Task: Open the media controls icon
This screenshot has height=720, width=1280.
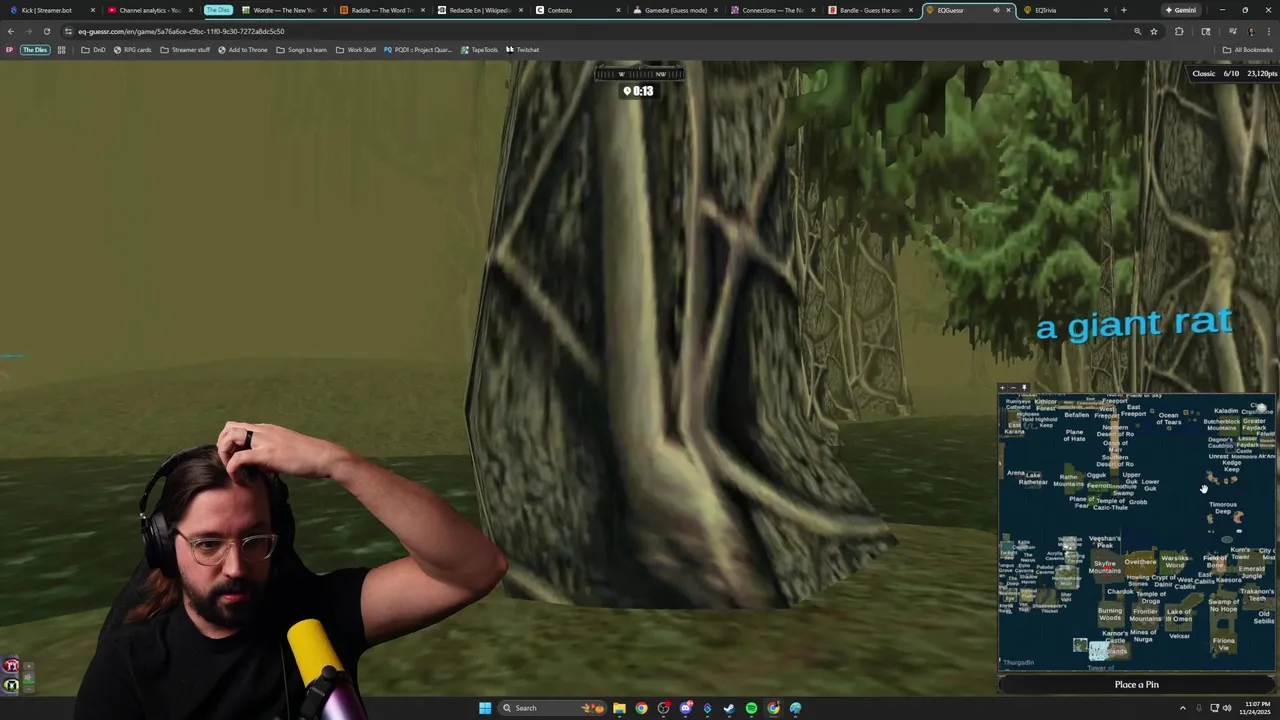Action: [x=1232, y=31]
